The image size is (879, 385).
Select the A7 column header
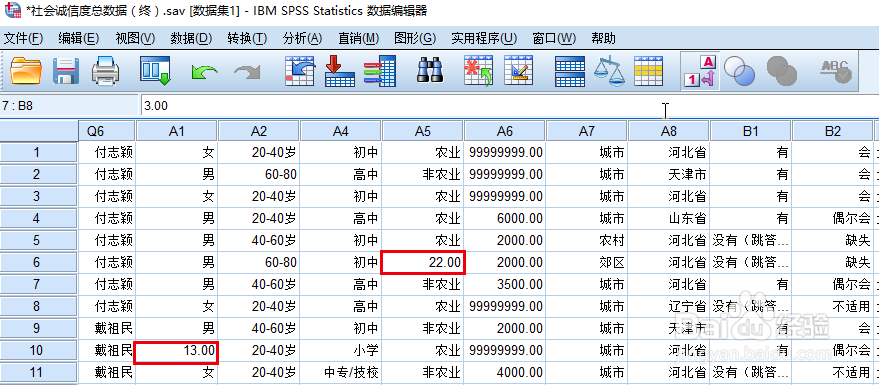(587, 131)
